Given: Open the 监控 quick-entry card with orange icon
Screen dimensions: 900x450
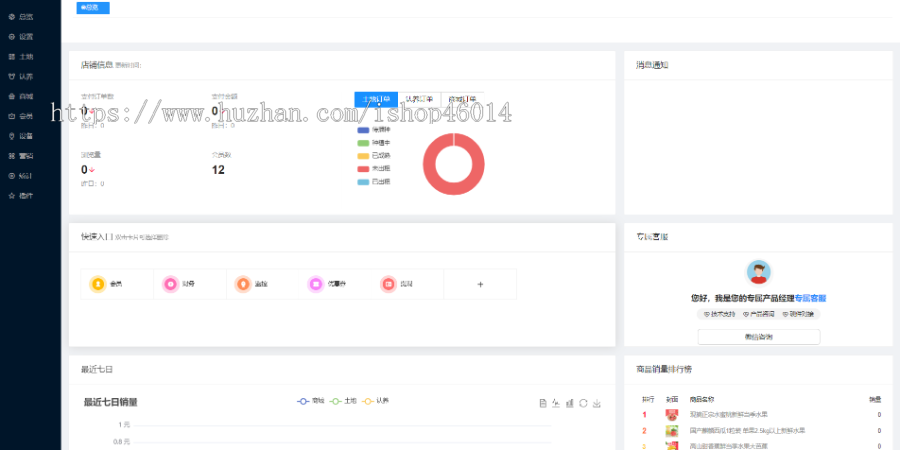Looking at the screenshot, I should click(262, 284).
